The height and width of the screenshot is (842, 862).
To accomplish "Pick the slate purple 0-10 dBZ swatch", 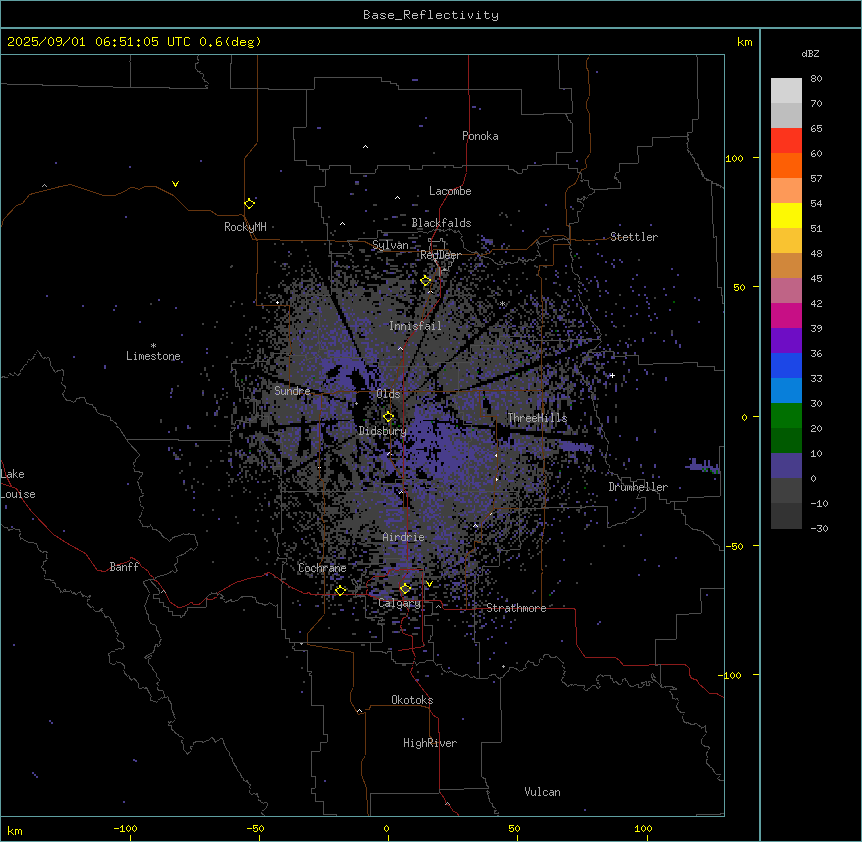I will [x=786, y=466].
